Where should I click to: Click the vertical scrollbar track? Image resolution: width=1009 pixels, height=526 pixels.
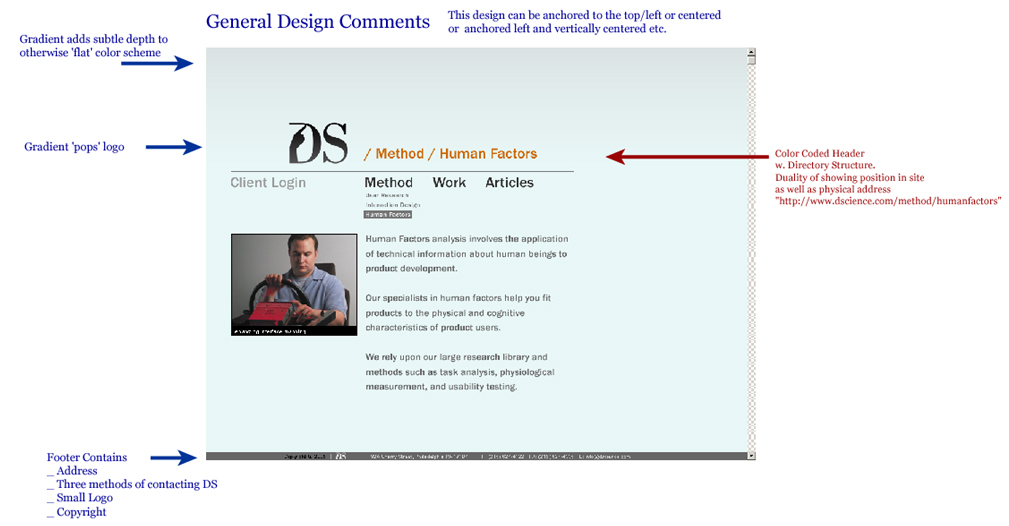[751, 250]
